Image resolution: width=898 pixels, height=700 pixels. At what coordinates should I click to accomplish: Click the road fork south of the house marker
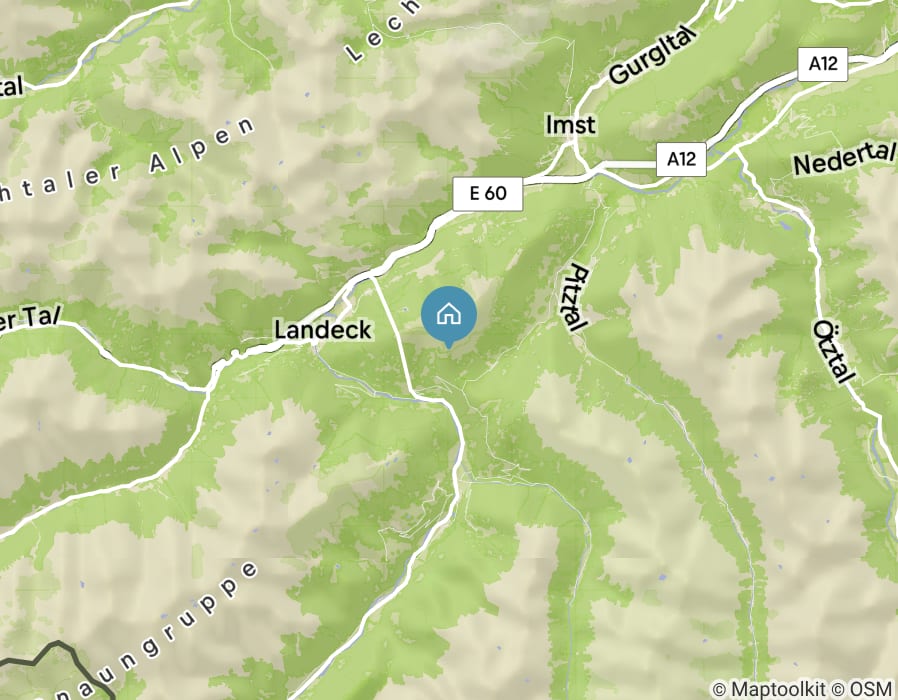coord(440,397)
